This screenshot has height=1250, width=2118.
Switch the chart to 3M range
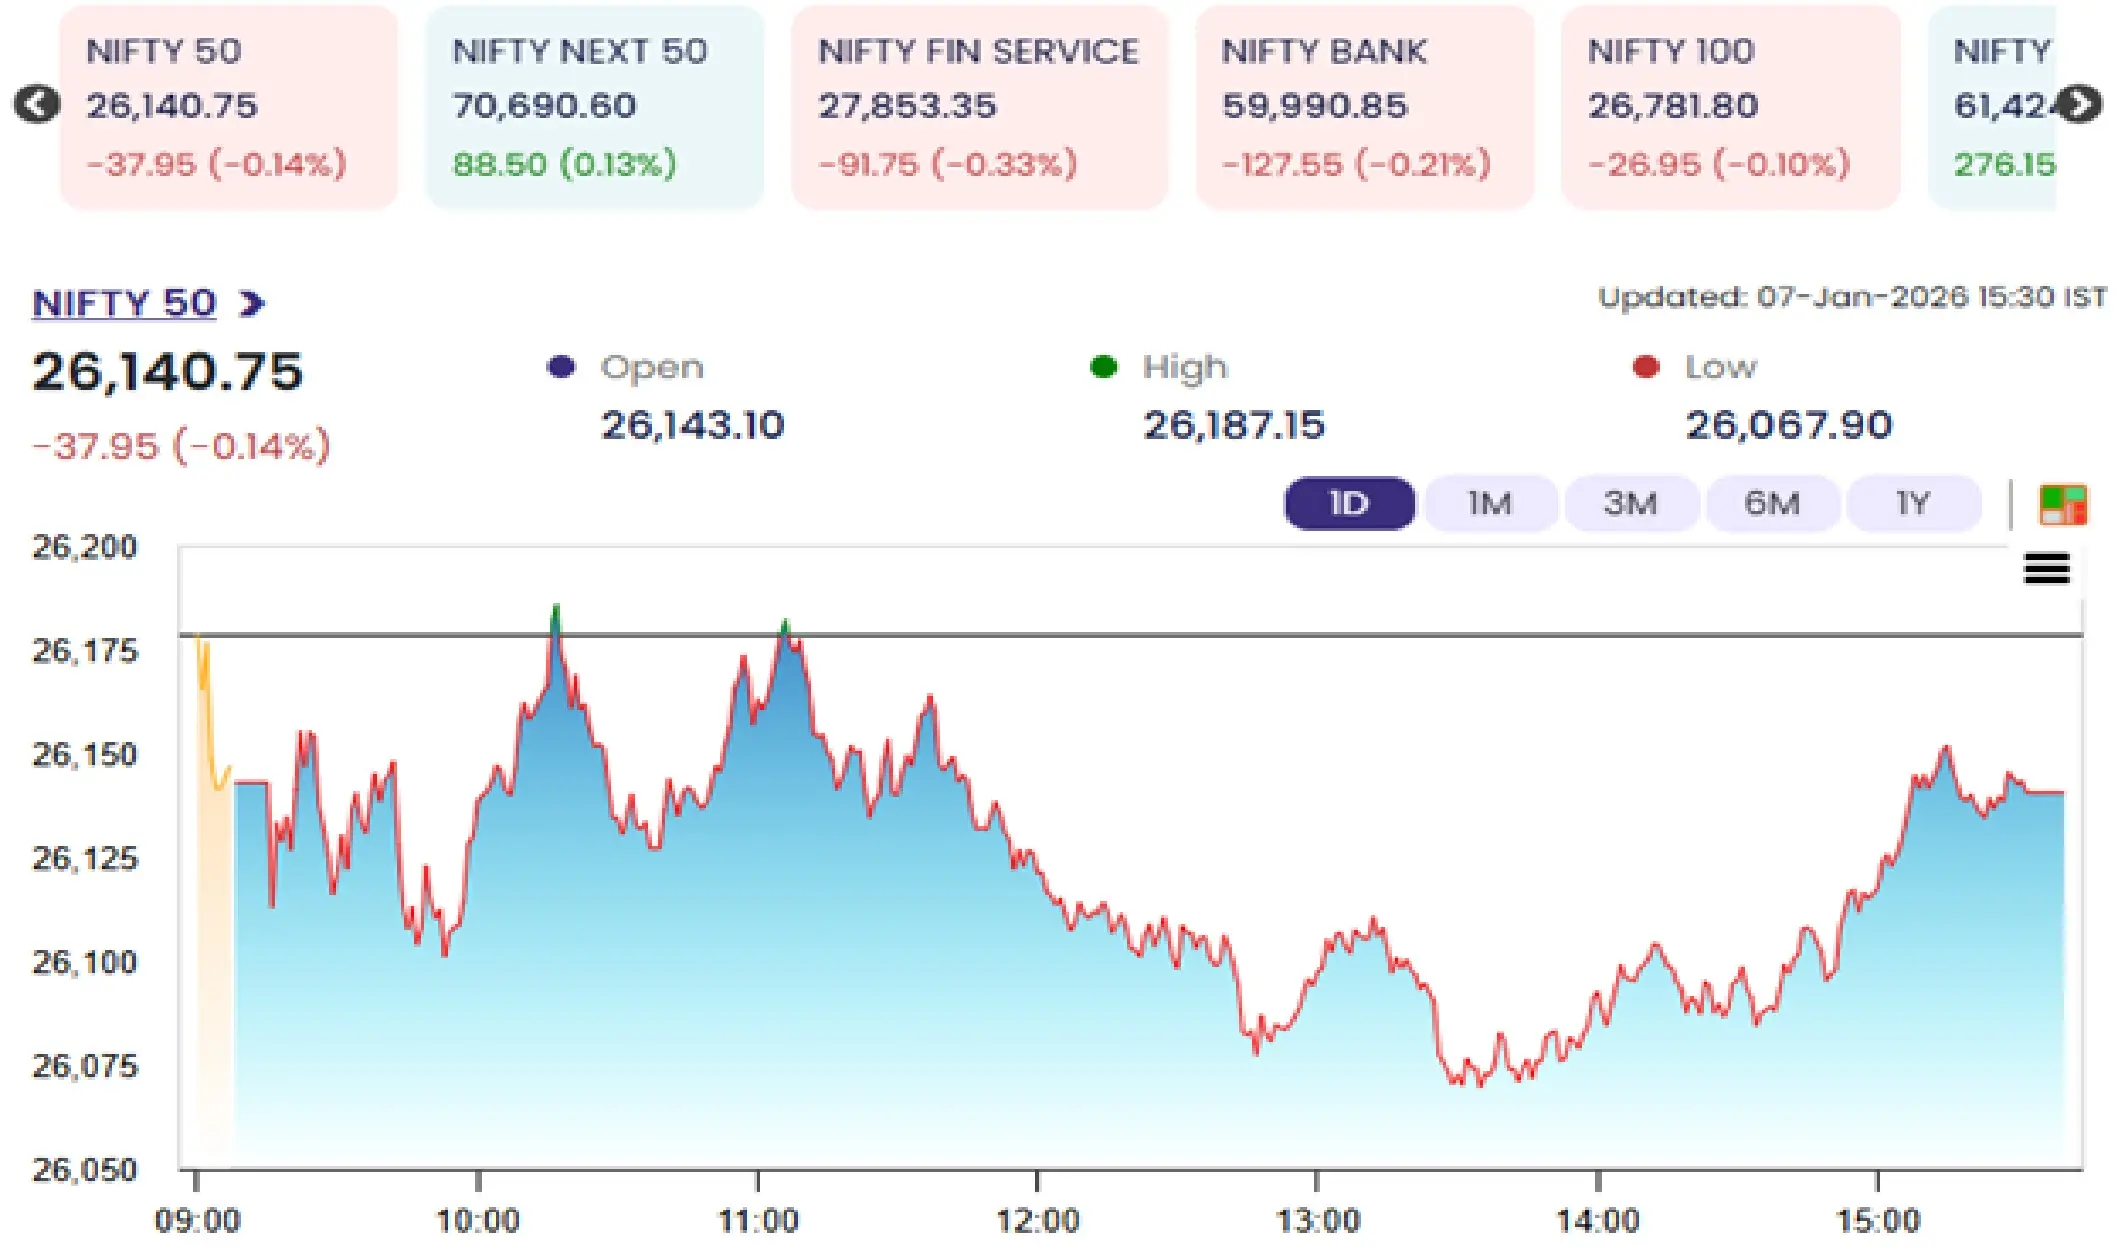[x=1631, y=503]
